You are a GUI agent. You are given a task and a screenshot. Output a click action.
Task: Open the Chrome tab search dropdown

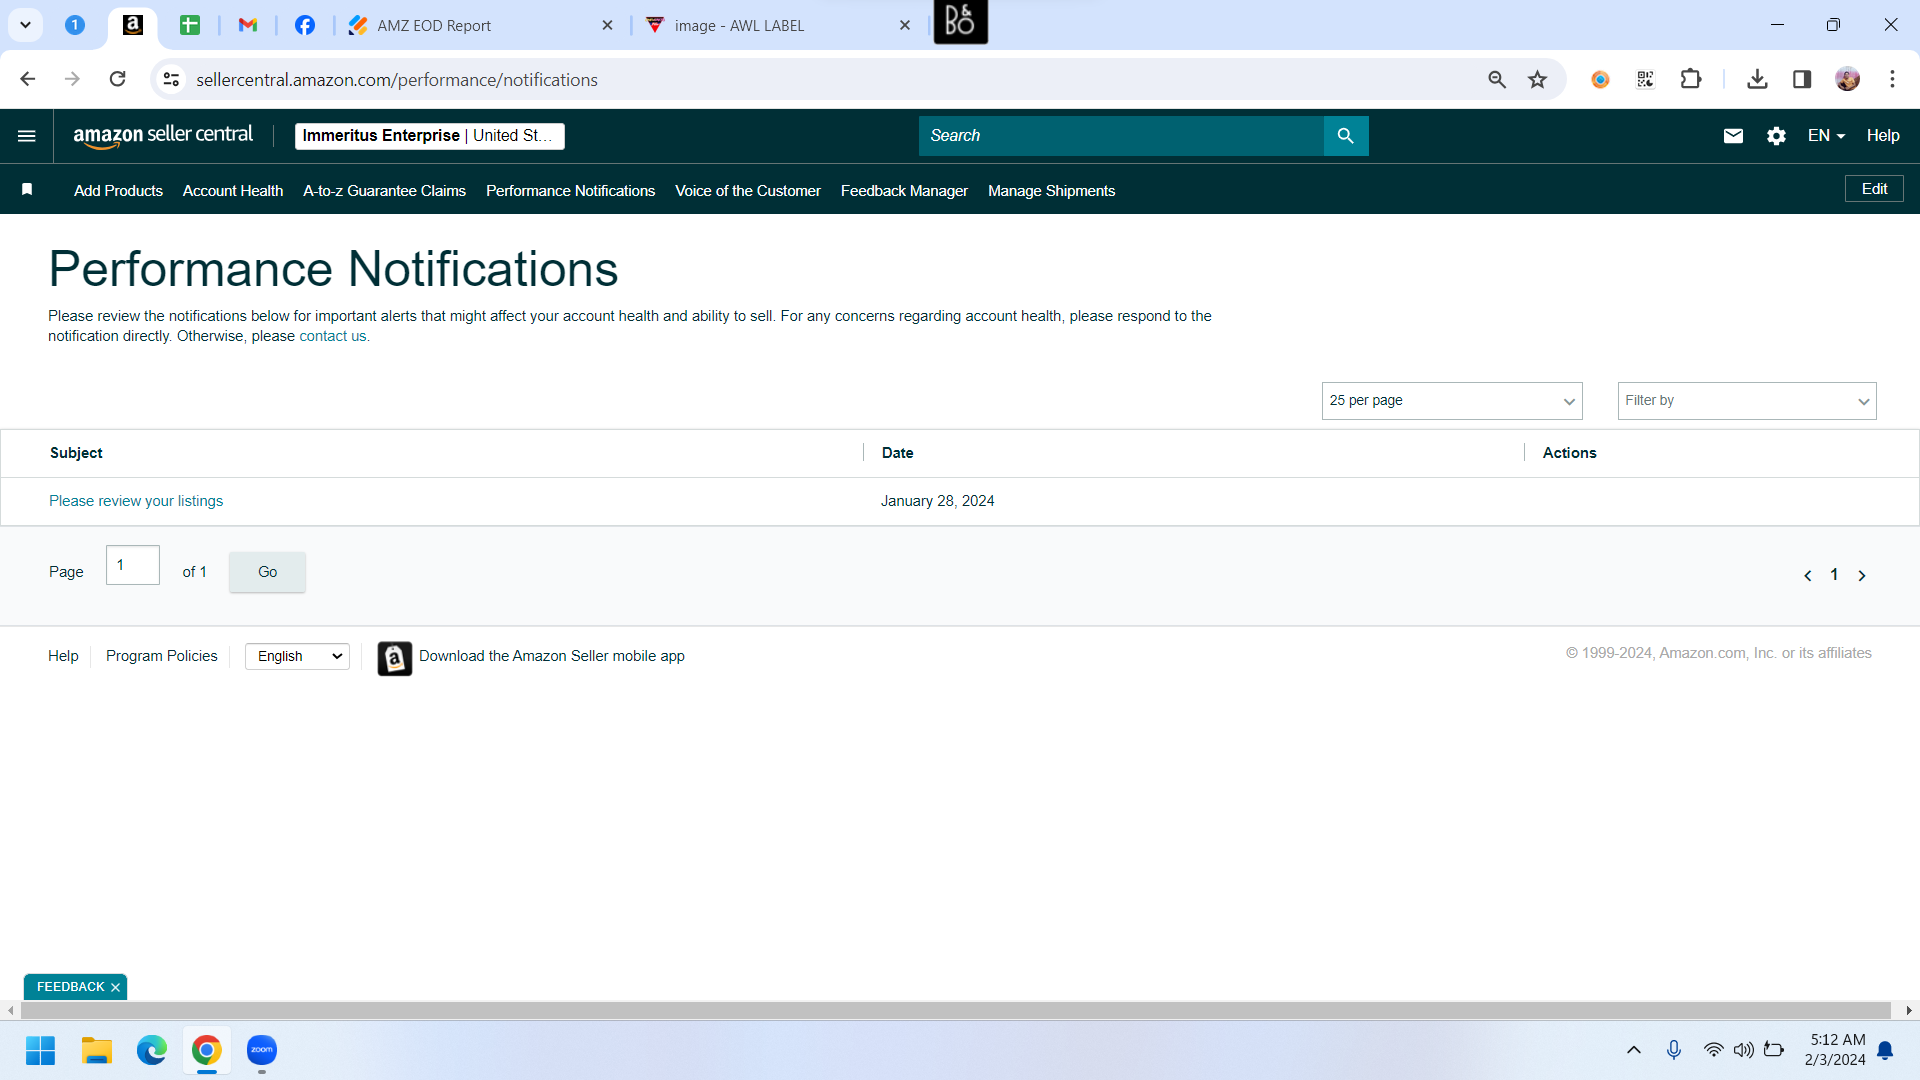26,25
